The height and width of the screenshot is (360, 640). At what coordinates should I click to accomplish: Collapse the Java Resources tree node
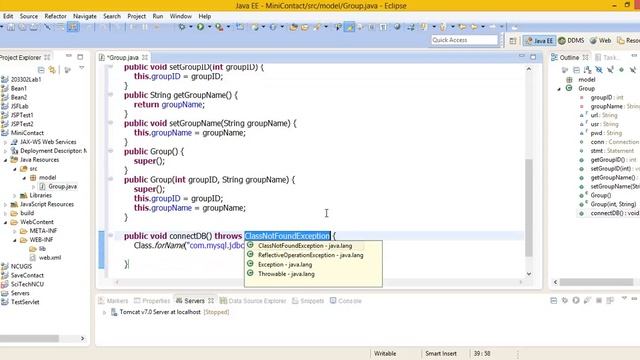coord(6,160)
